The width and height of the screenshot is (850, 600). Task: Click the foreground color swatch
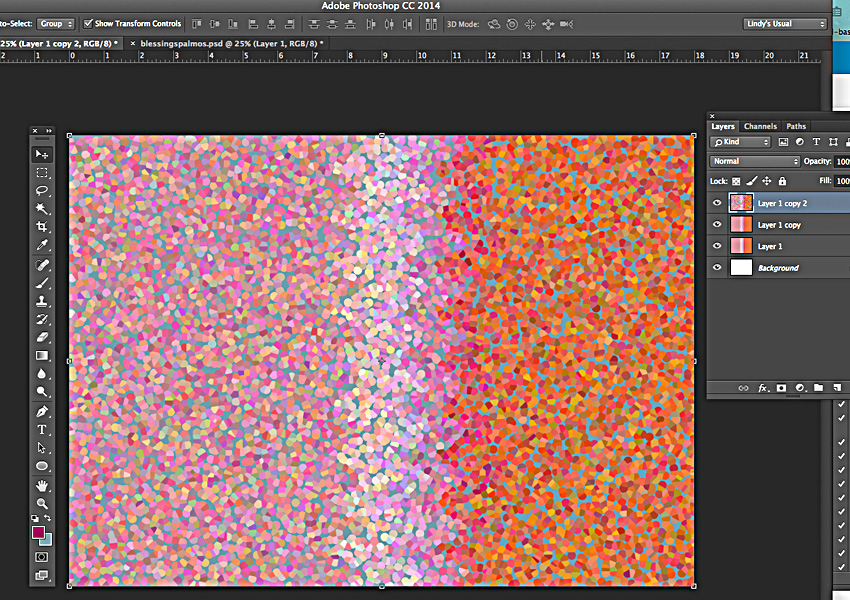(x=41, y=533)
